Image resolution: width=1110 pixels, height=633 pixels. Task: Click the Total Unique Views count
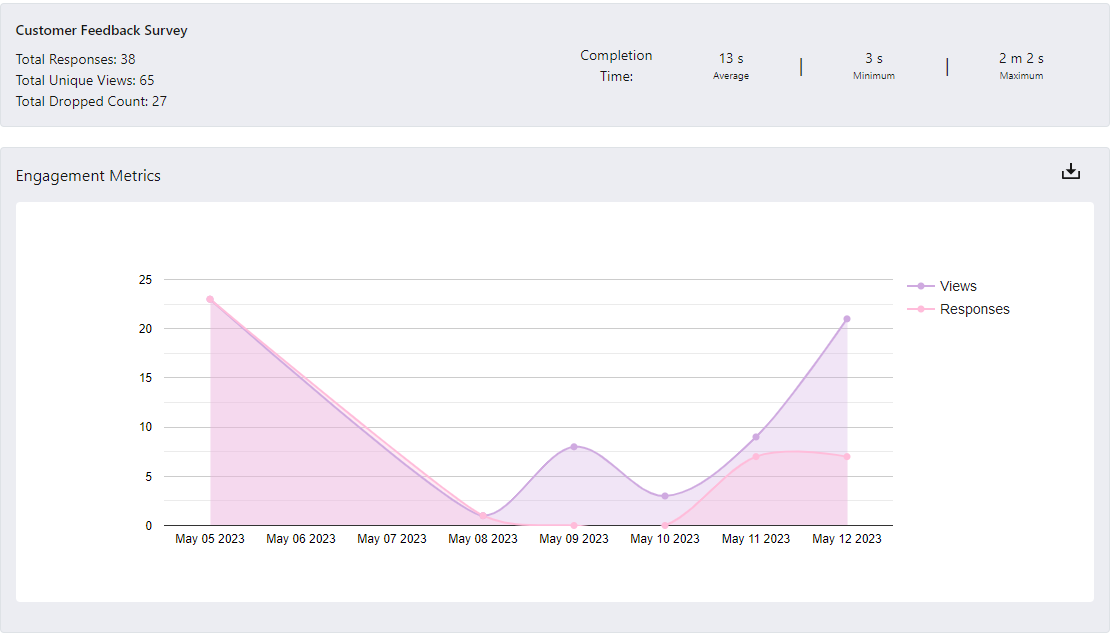pos(85,80)
